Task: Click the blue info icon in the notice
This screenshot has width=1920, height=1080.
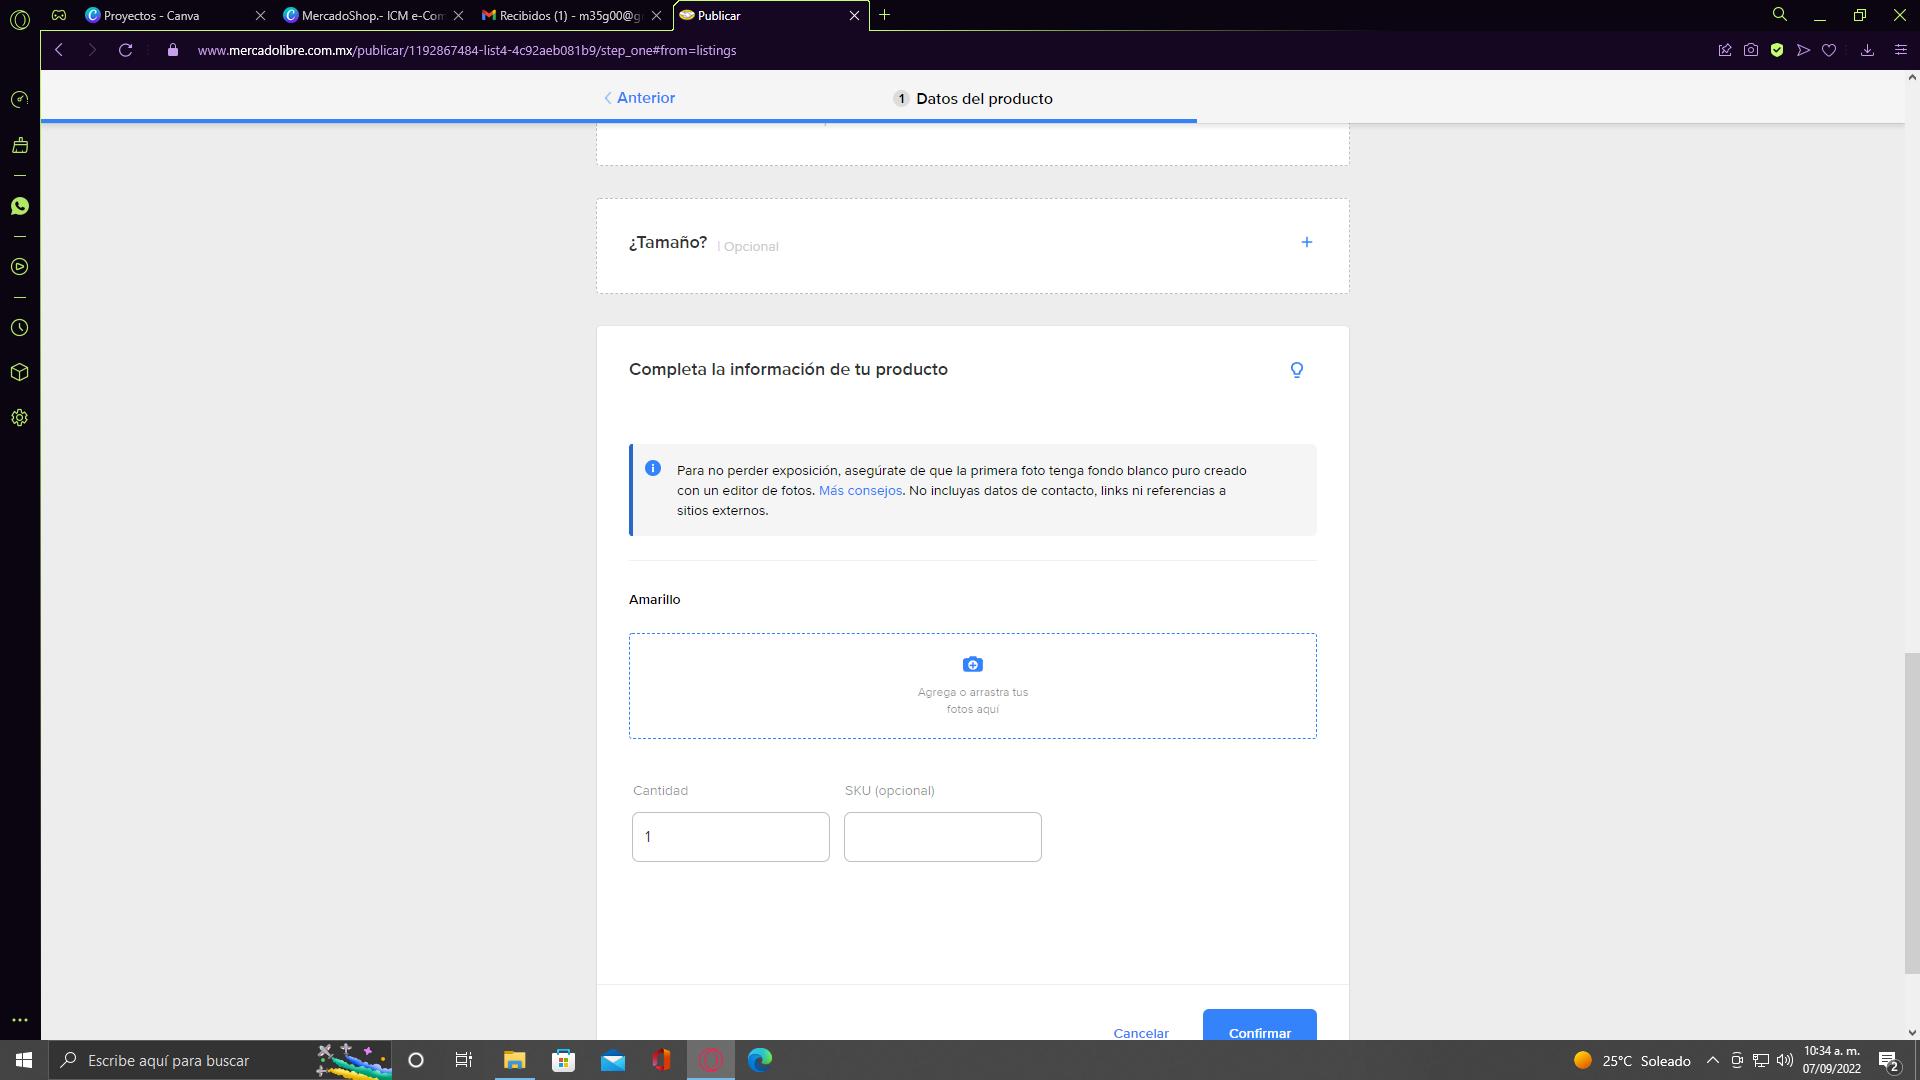Action: [x=653, y=468]
